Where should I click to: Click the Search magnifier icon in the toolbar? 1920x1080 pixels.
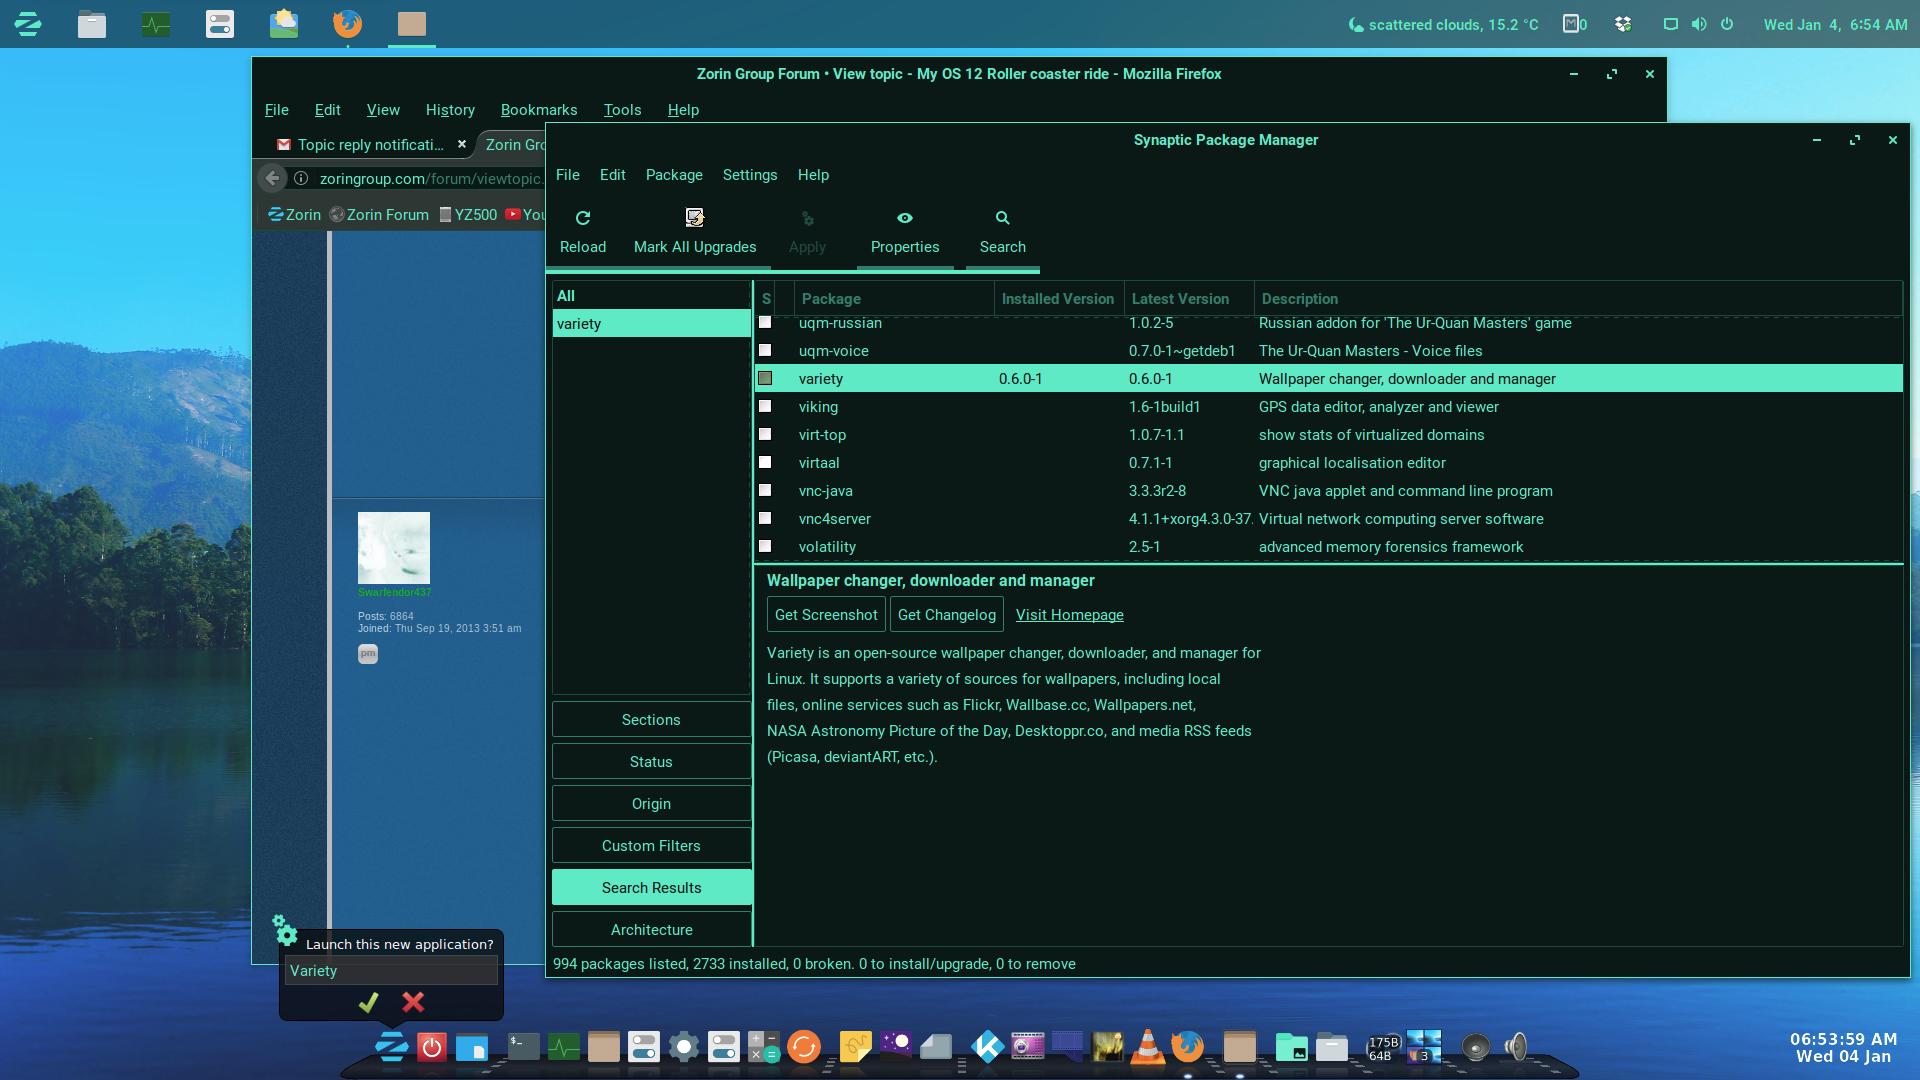[1002, 218]
